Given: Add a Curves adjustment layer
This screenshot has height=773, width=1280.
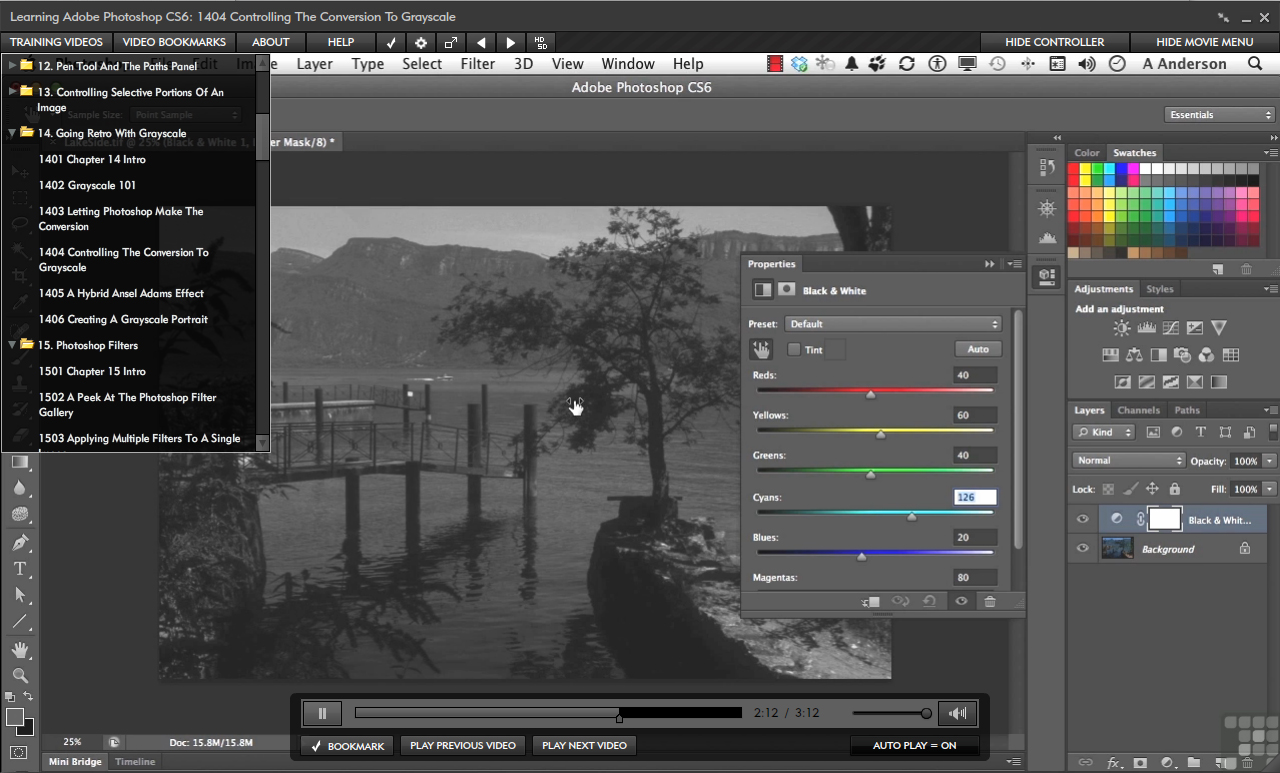Looking at the screenshot, I should [1170, 327].
